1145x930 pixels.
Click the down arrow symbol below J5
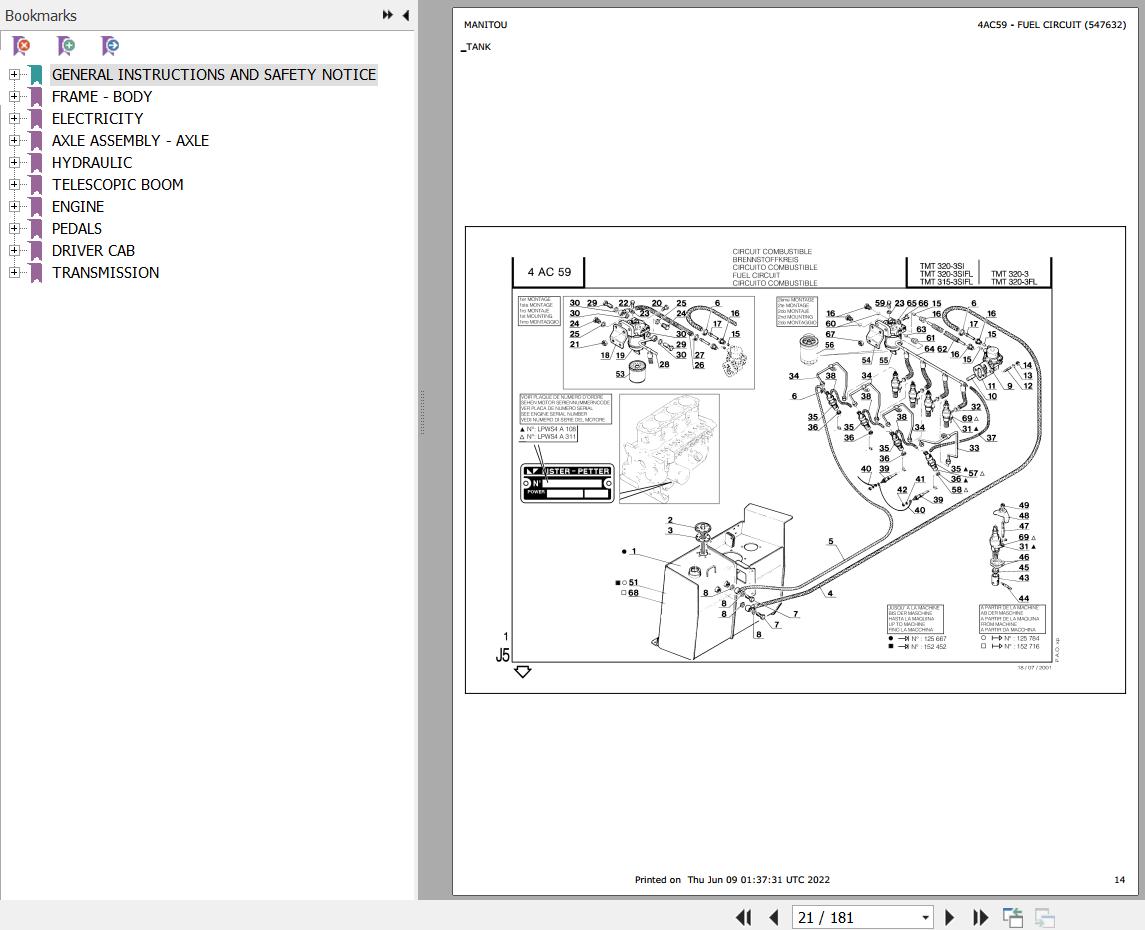[x=523, y=672]
